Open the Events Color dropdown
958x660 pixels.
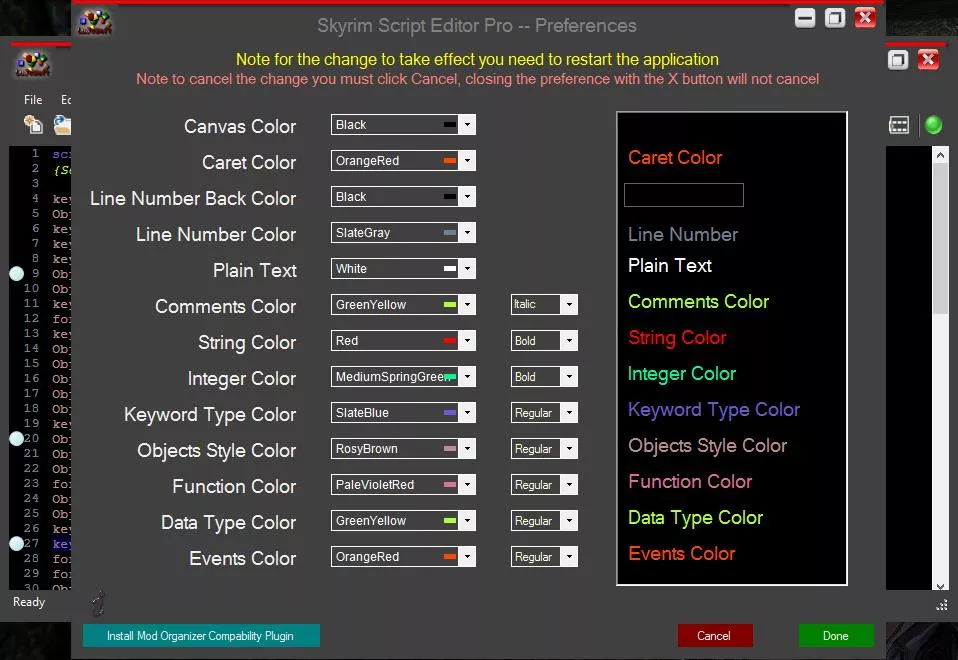[x=467, y=557]
